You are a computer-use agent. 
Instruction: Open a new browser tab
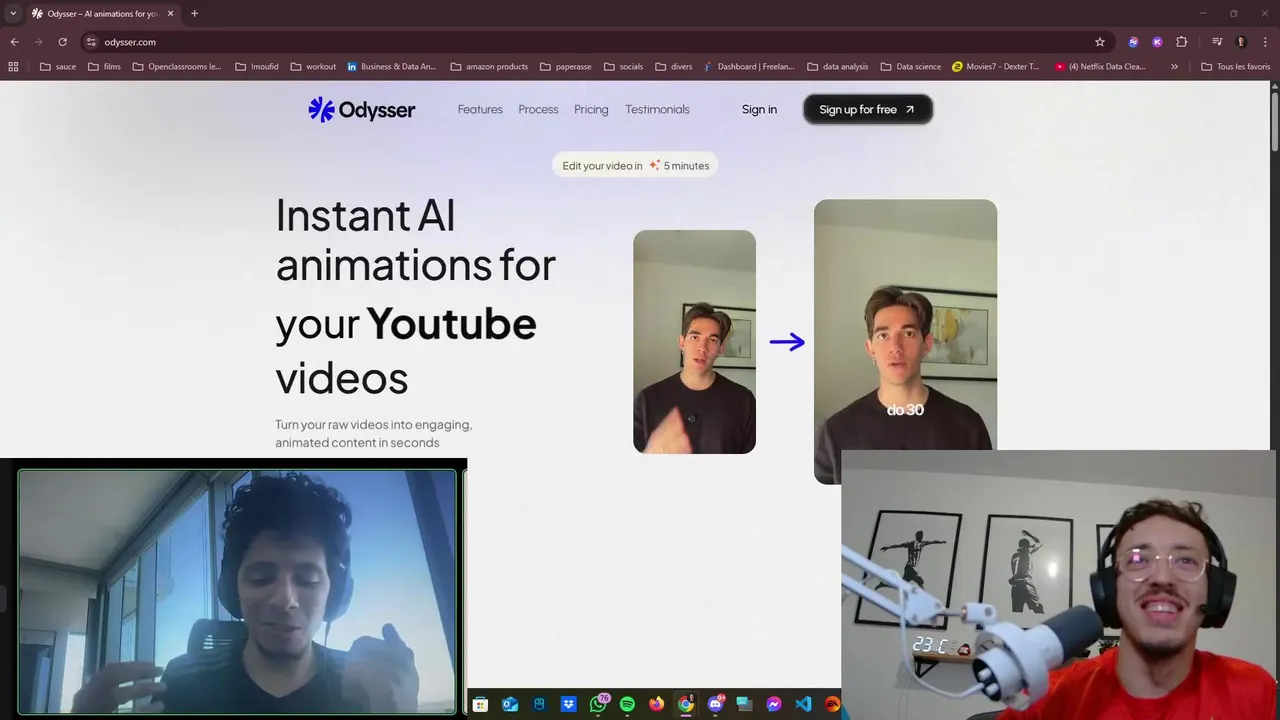coord(194,13)
